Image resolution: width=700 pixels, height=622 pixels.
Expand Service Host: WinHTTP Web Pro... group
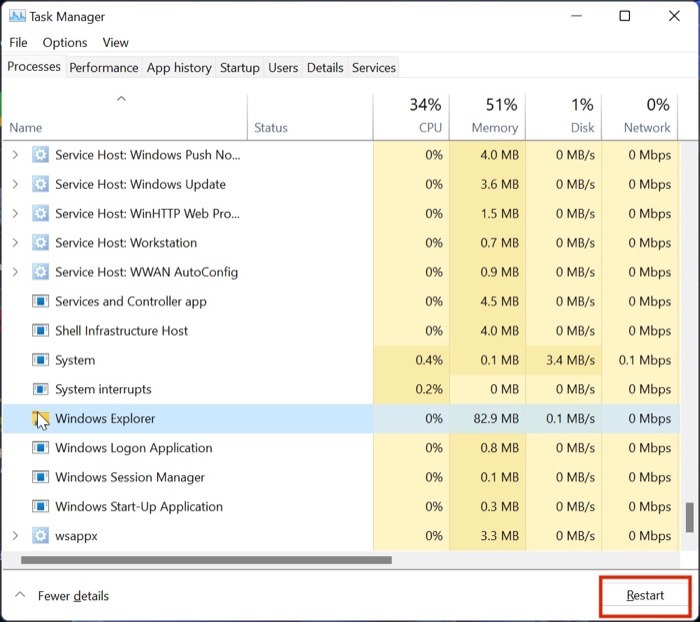click(x=15, y=213)
